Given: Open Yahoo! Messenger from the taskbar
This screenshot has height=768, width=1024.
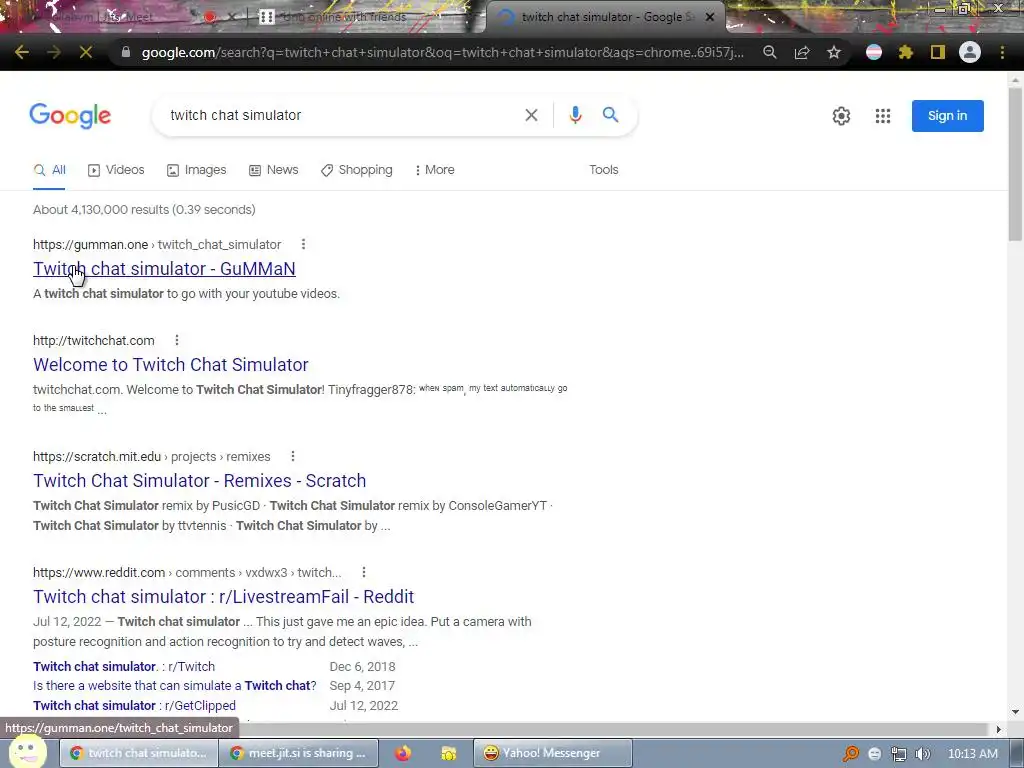Looking at the screenshot, I should click(552, 753).
